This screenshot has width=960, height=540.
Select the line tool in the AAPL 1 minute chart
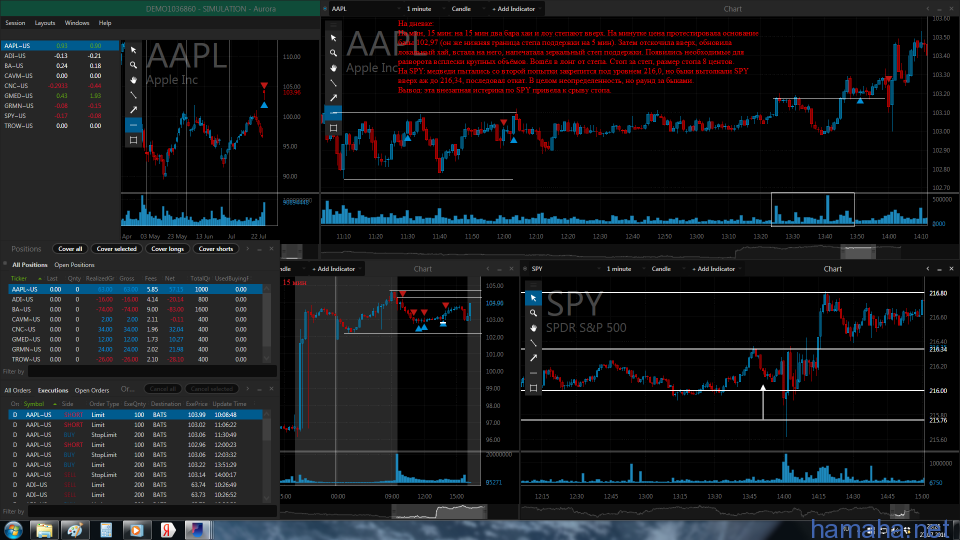click(333, 83)
